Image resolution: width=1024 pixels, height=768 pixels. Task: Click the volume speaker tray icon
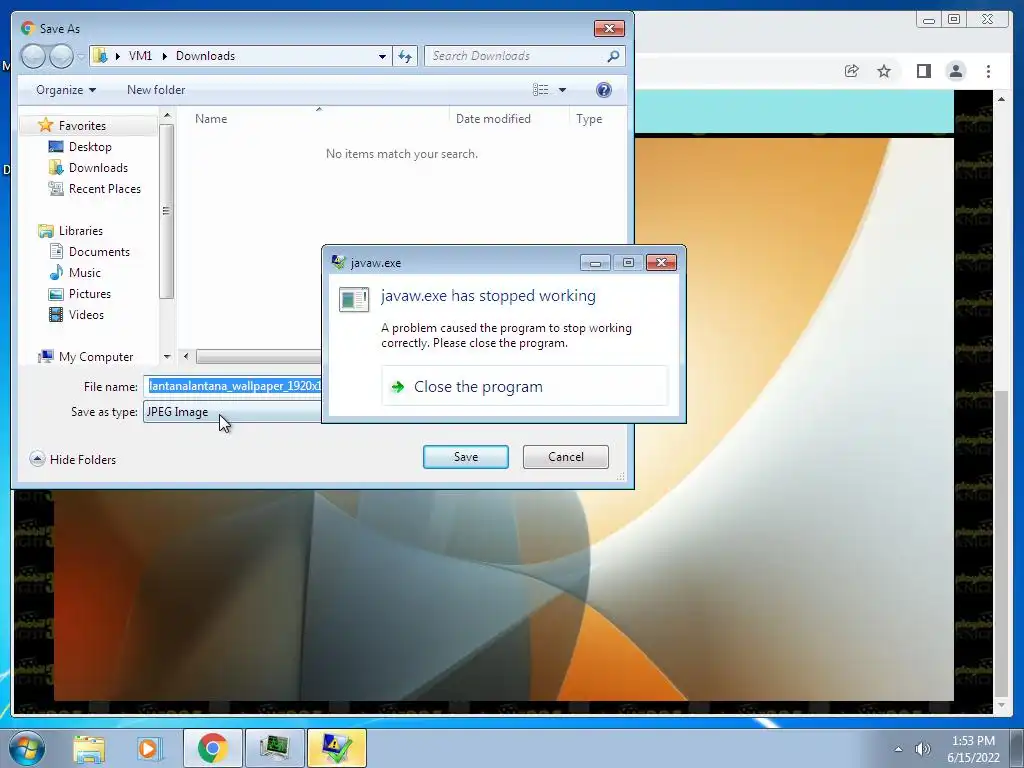point(922,749)
